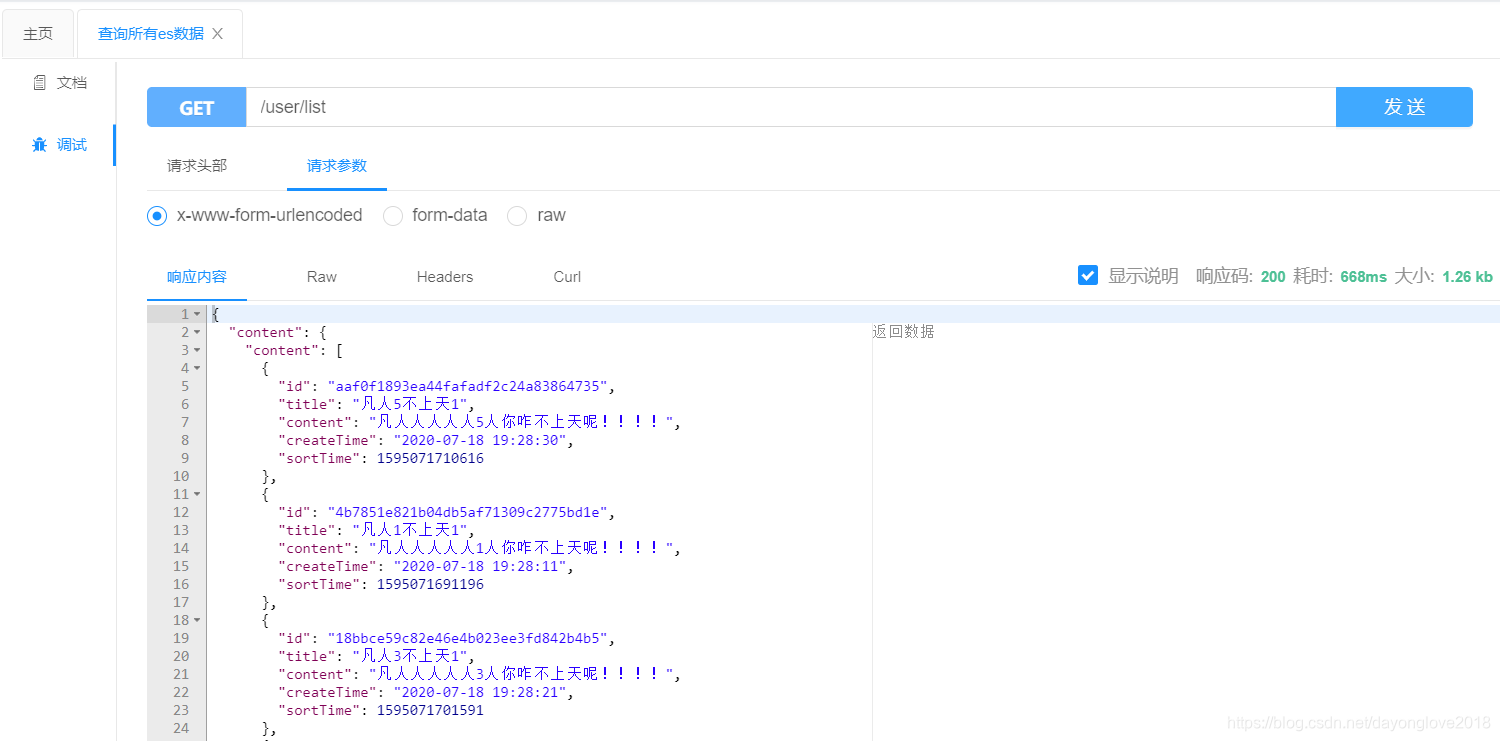Image resolution: width=1500 pixels, height=741 pixels.
Task: Uncheck the 显示说明 checkbox
Action: (1088, 275)
